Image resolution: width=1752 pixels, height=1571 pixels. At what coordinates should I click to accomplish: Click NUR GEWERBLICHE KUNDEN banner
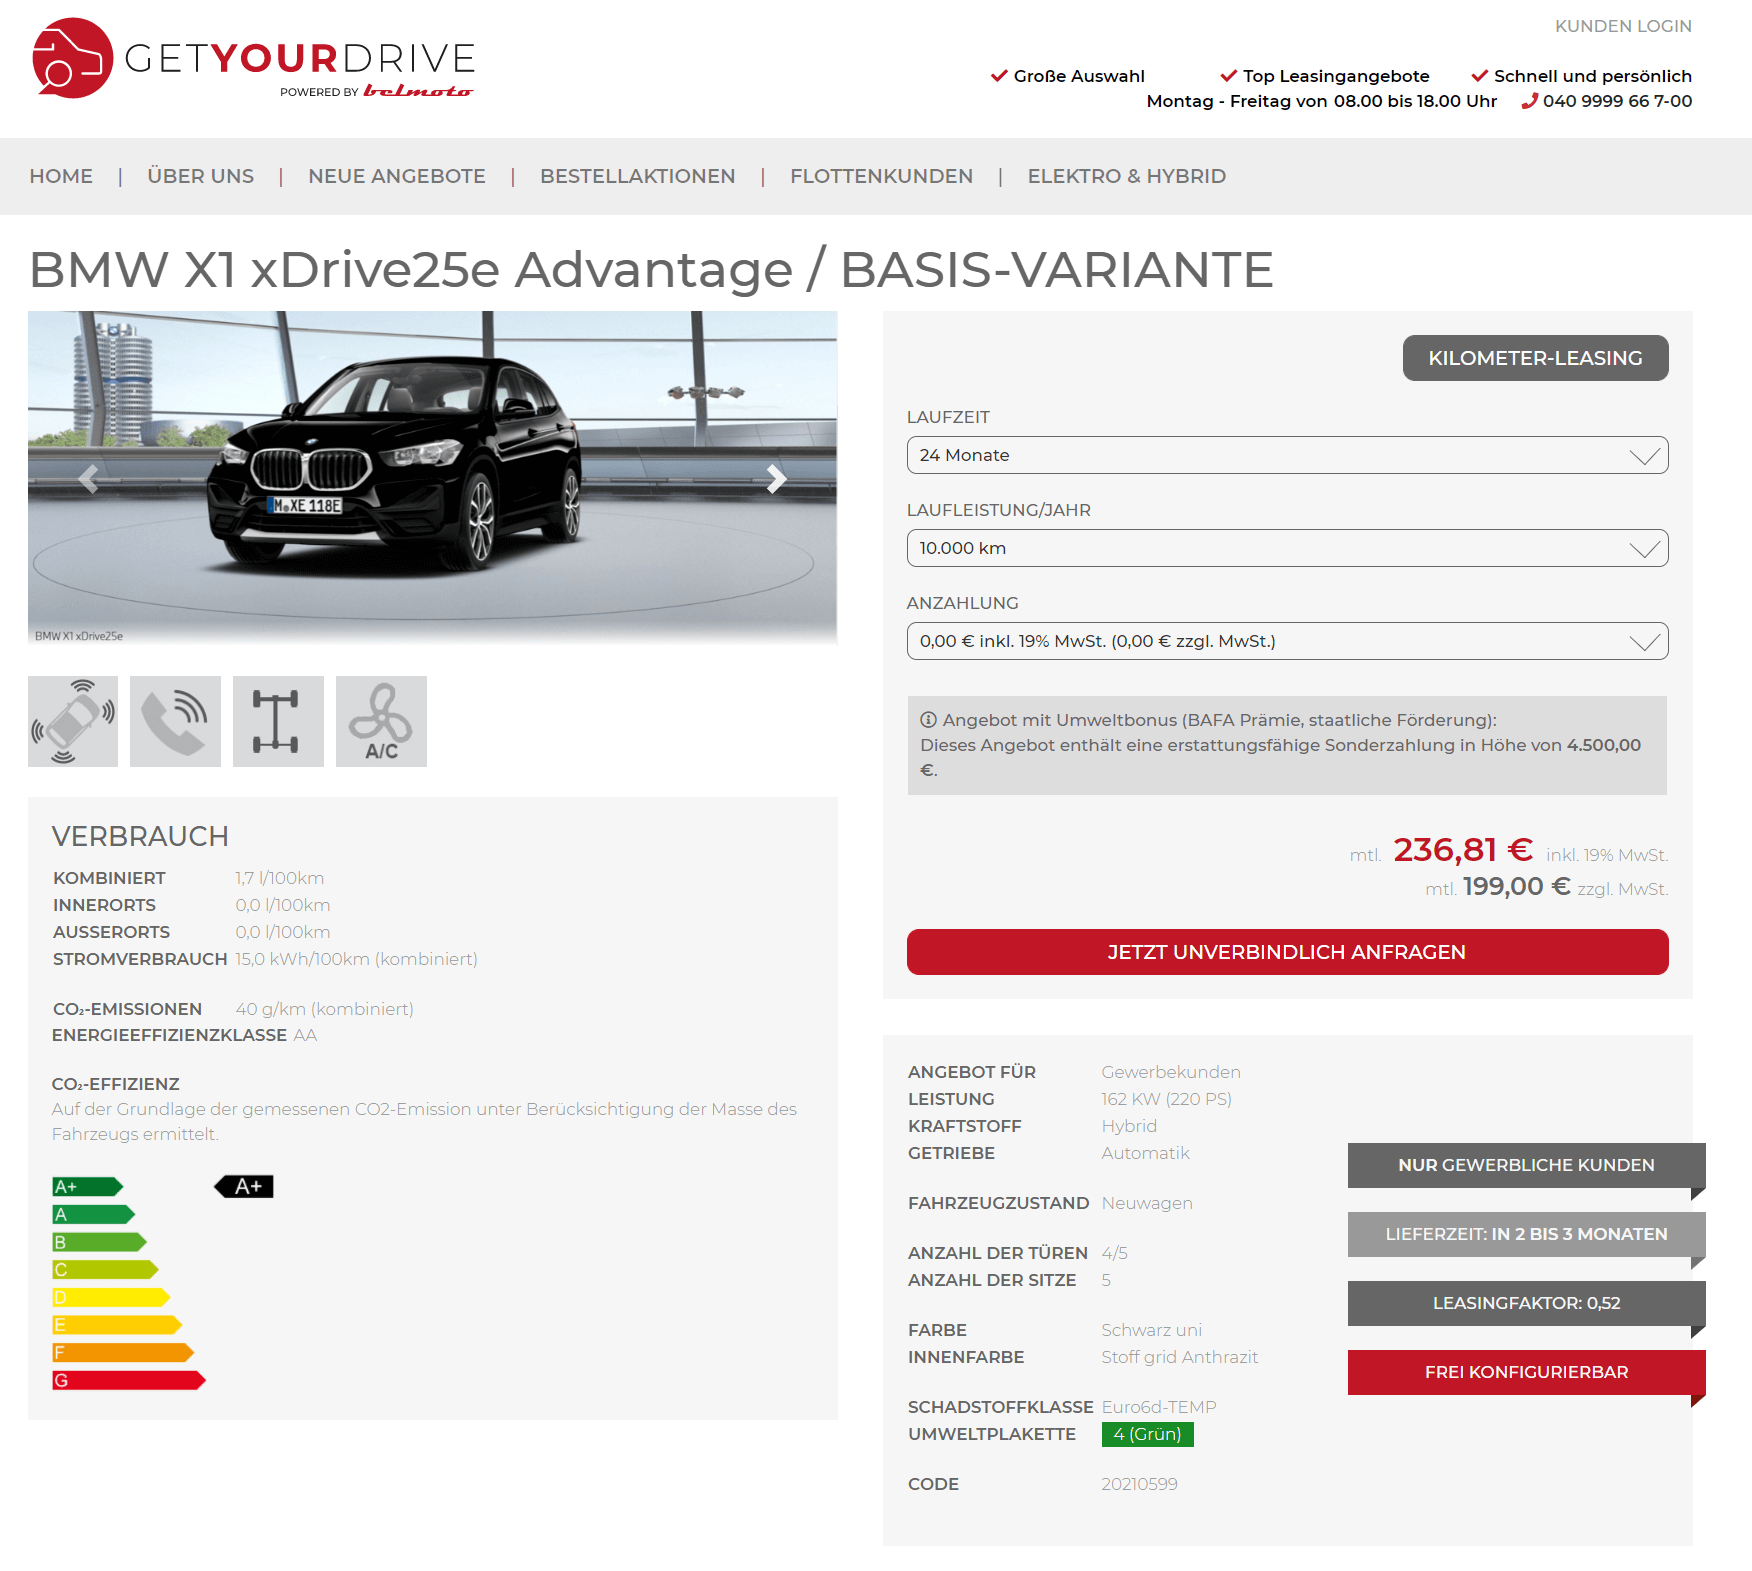(x=1526, y=1165)
